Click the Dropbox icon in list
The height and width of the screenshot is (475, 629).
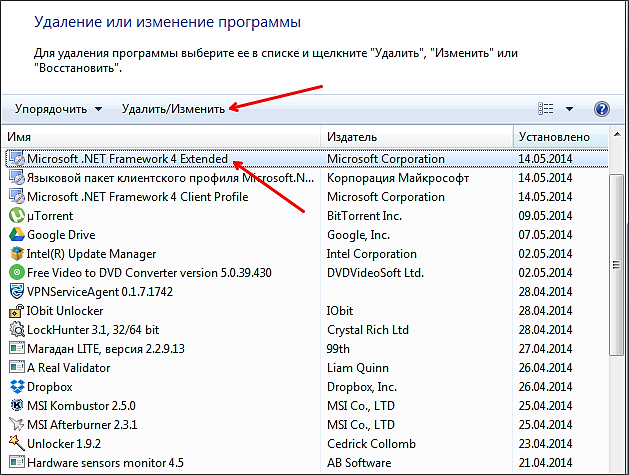click(x=16, y=386)
